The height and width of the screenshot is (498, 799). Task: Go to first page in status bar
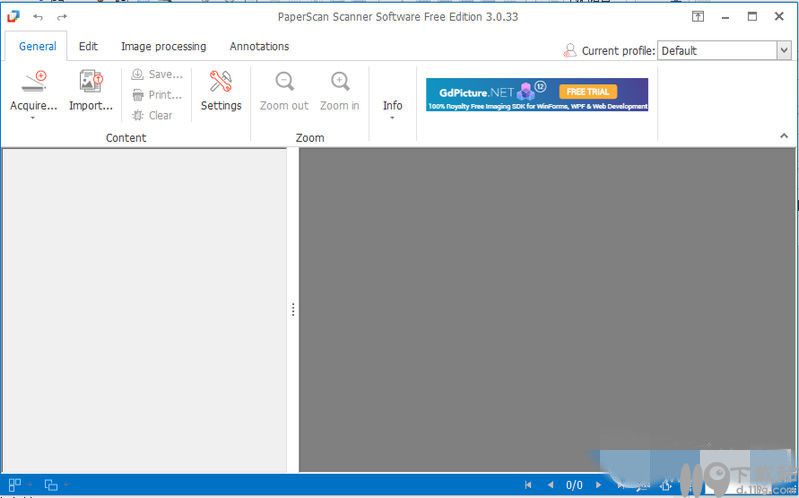coord(528,485)
